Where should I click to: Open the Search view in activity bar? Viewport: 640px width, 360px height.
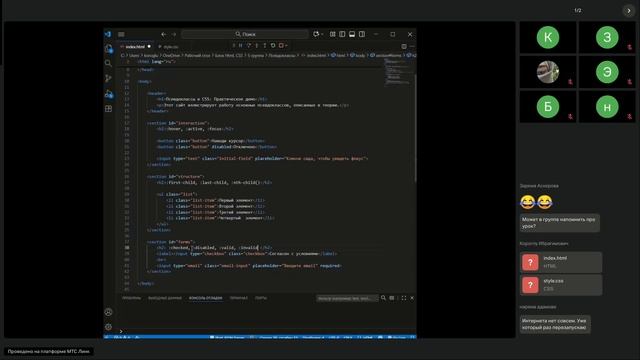(108, 63)
